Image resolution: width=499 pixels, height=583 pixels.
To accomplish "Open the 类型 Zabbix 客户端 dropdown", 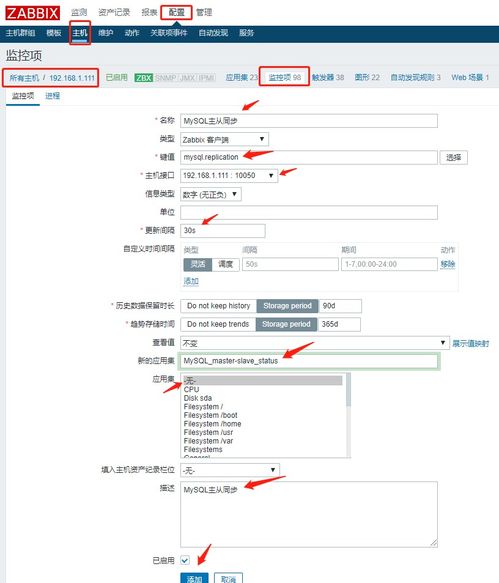I will (224, 139).
